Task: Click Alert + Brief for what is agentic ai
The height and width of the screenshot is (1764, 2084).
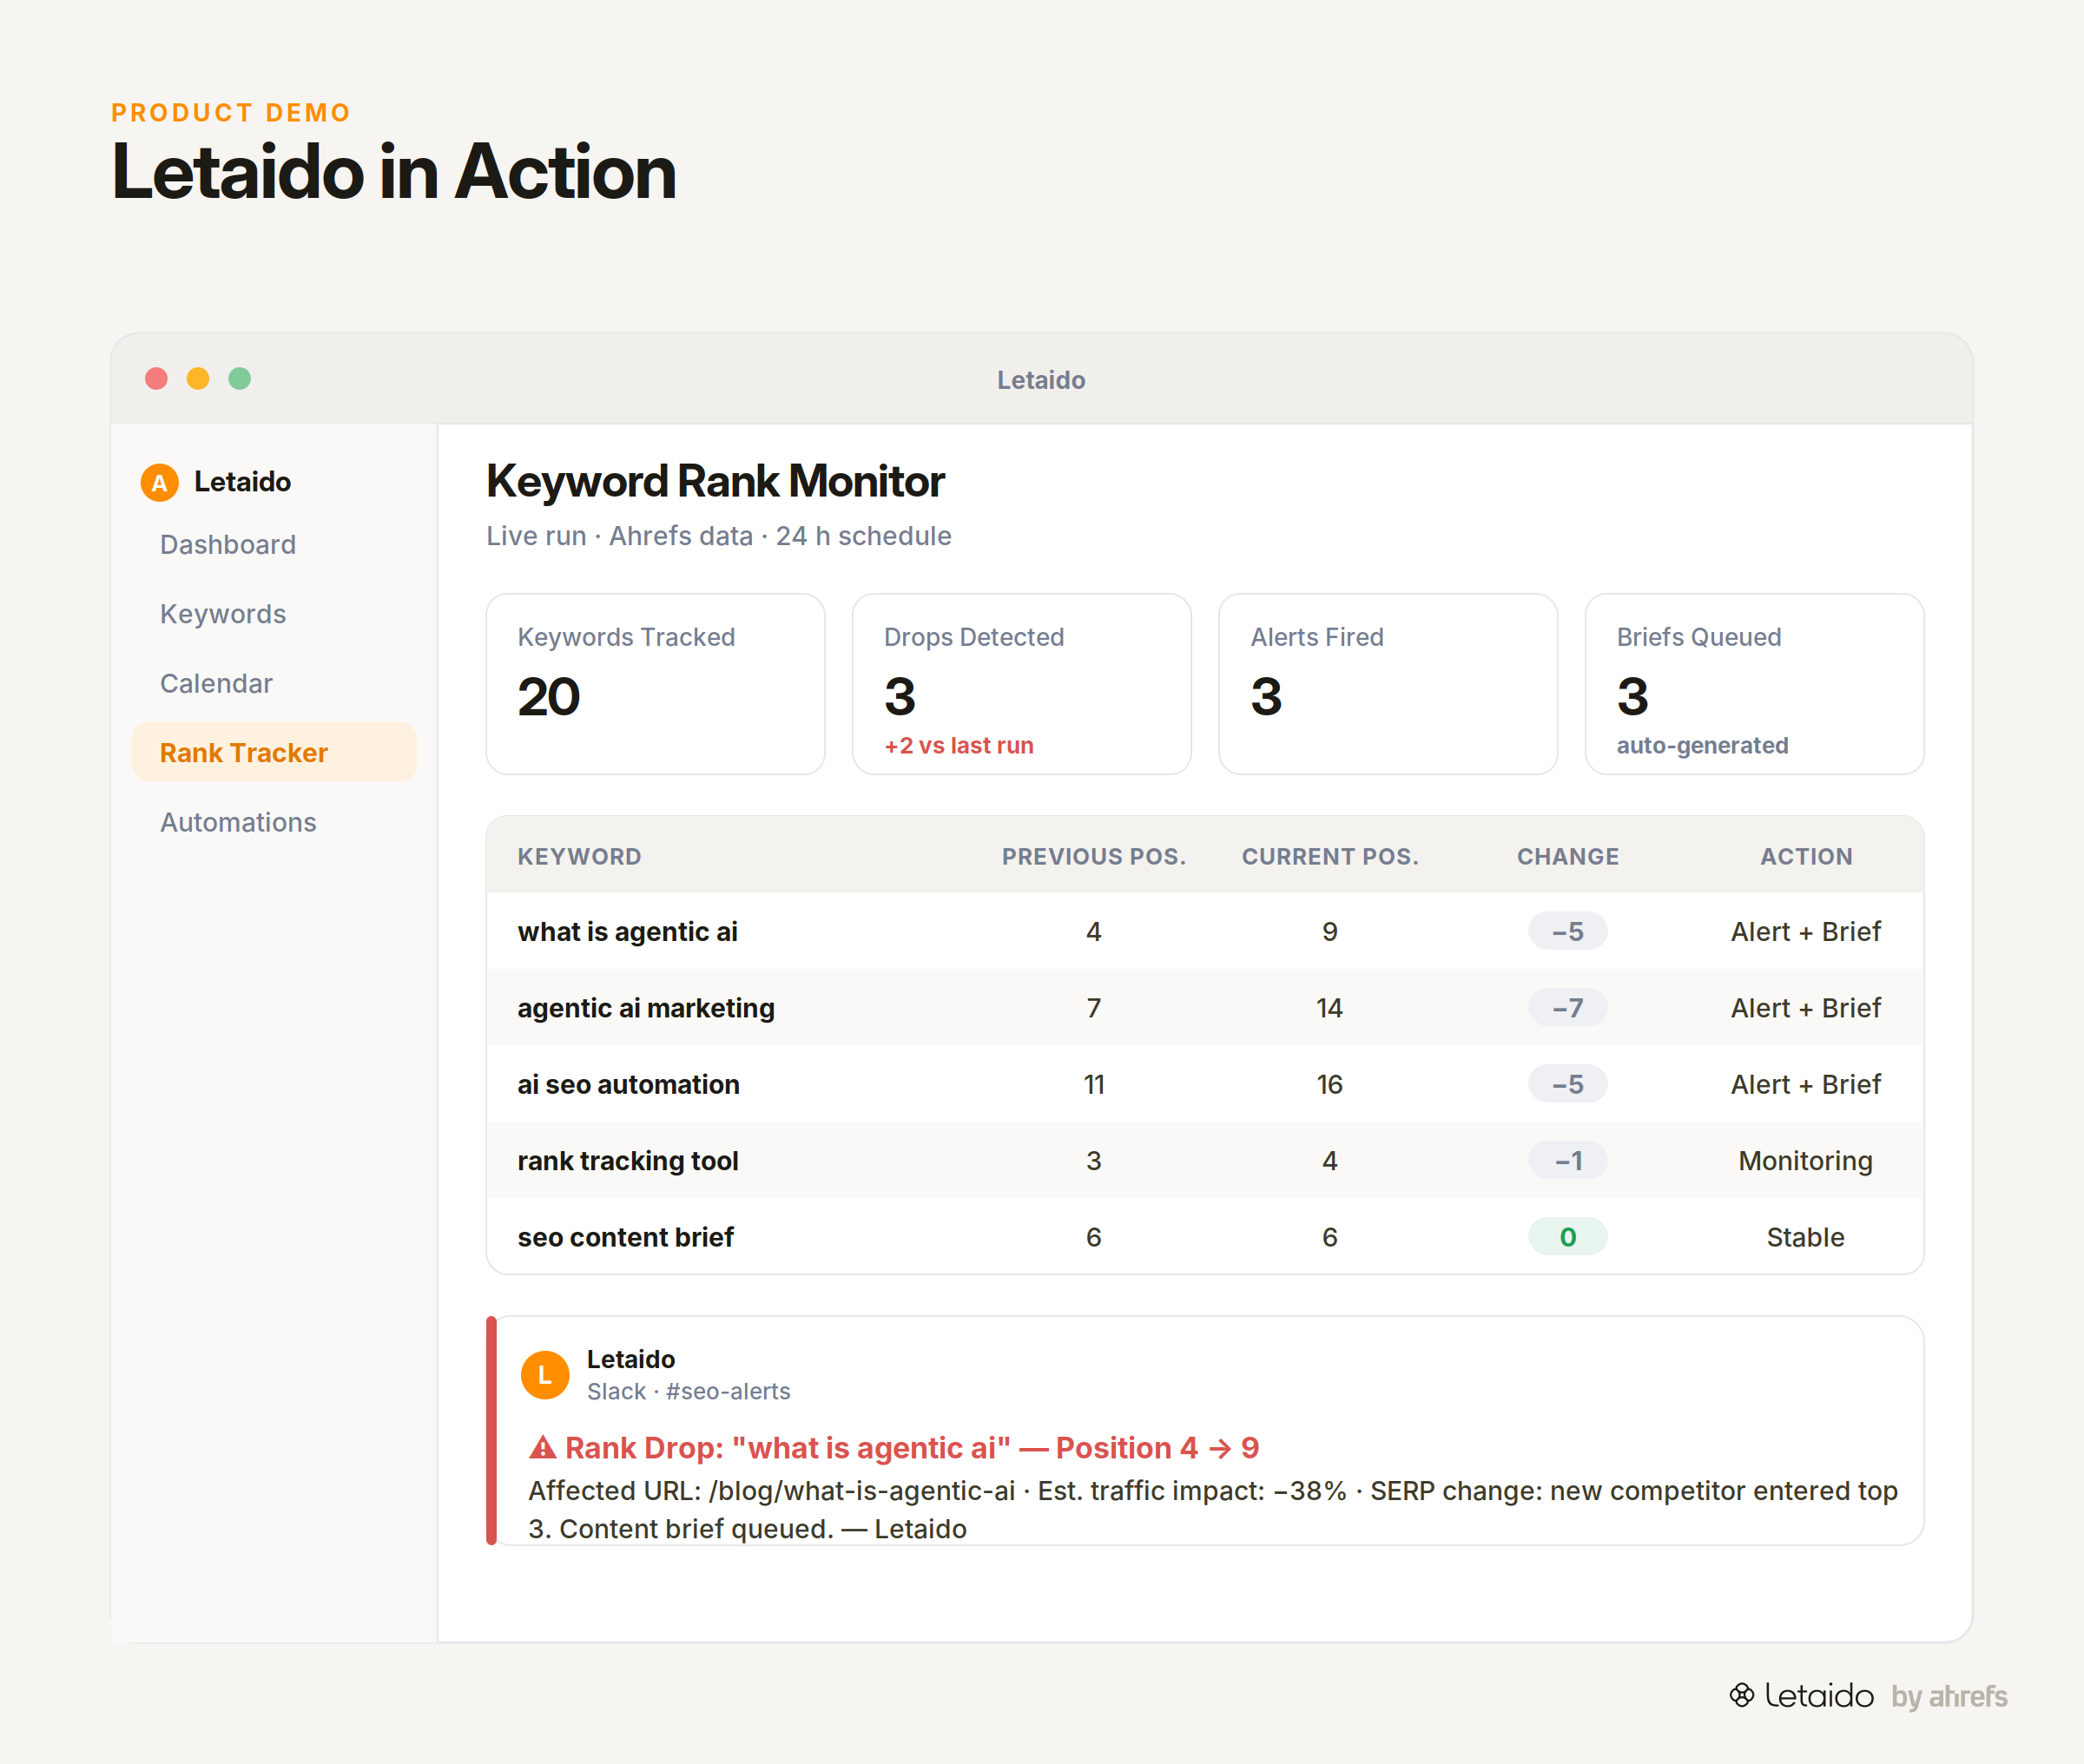Action: click(x=1806, y=931)
